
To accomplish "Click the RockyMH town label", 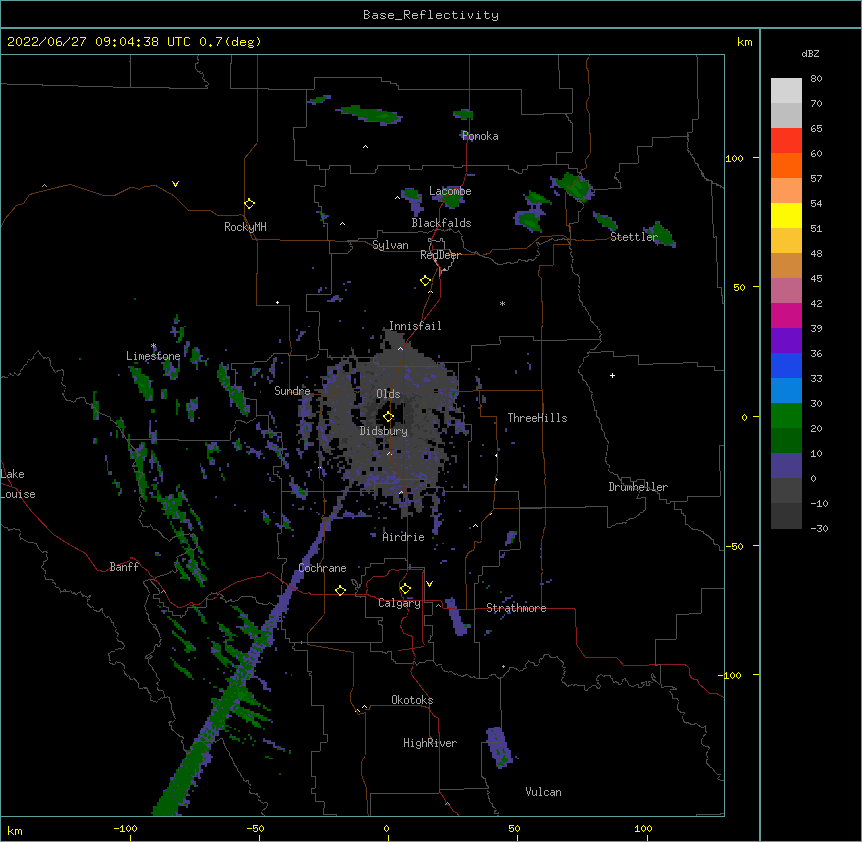I will click(245, 227).
